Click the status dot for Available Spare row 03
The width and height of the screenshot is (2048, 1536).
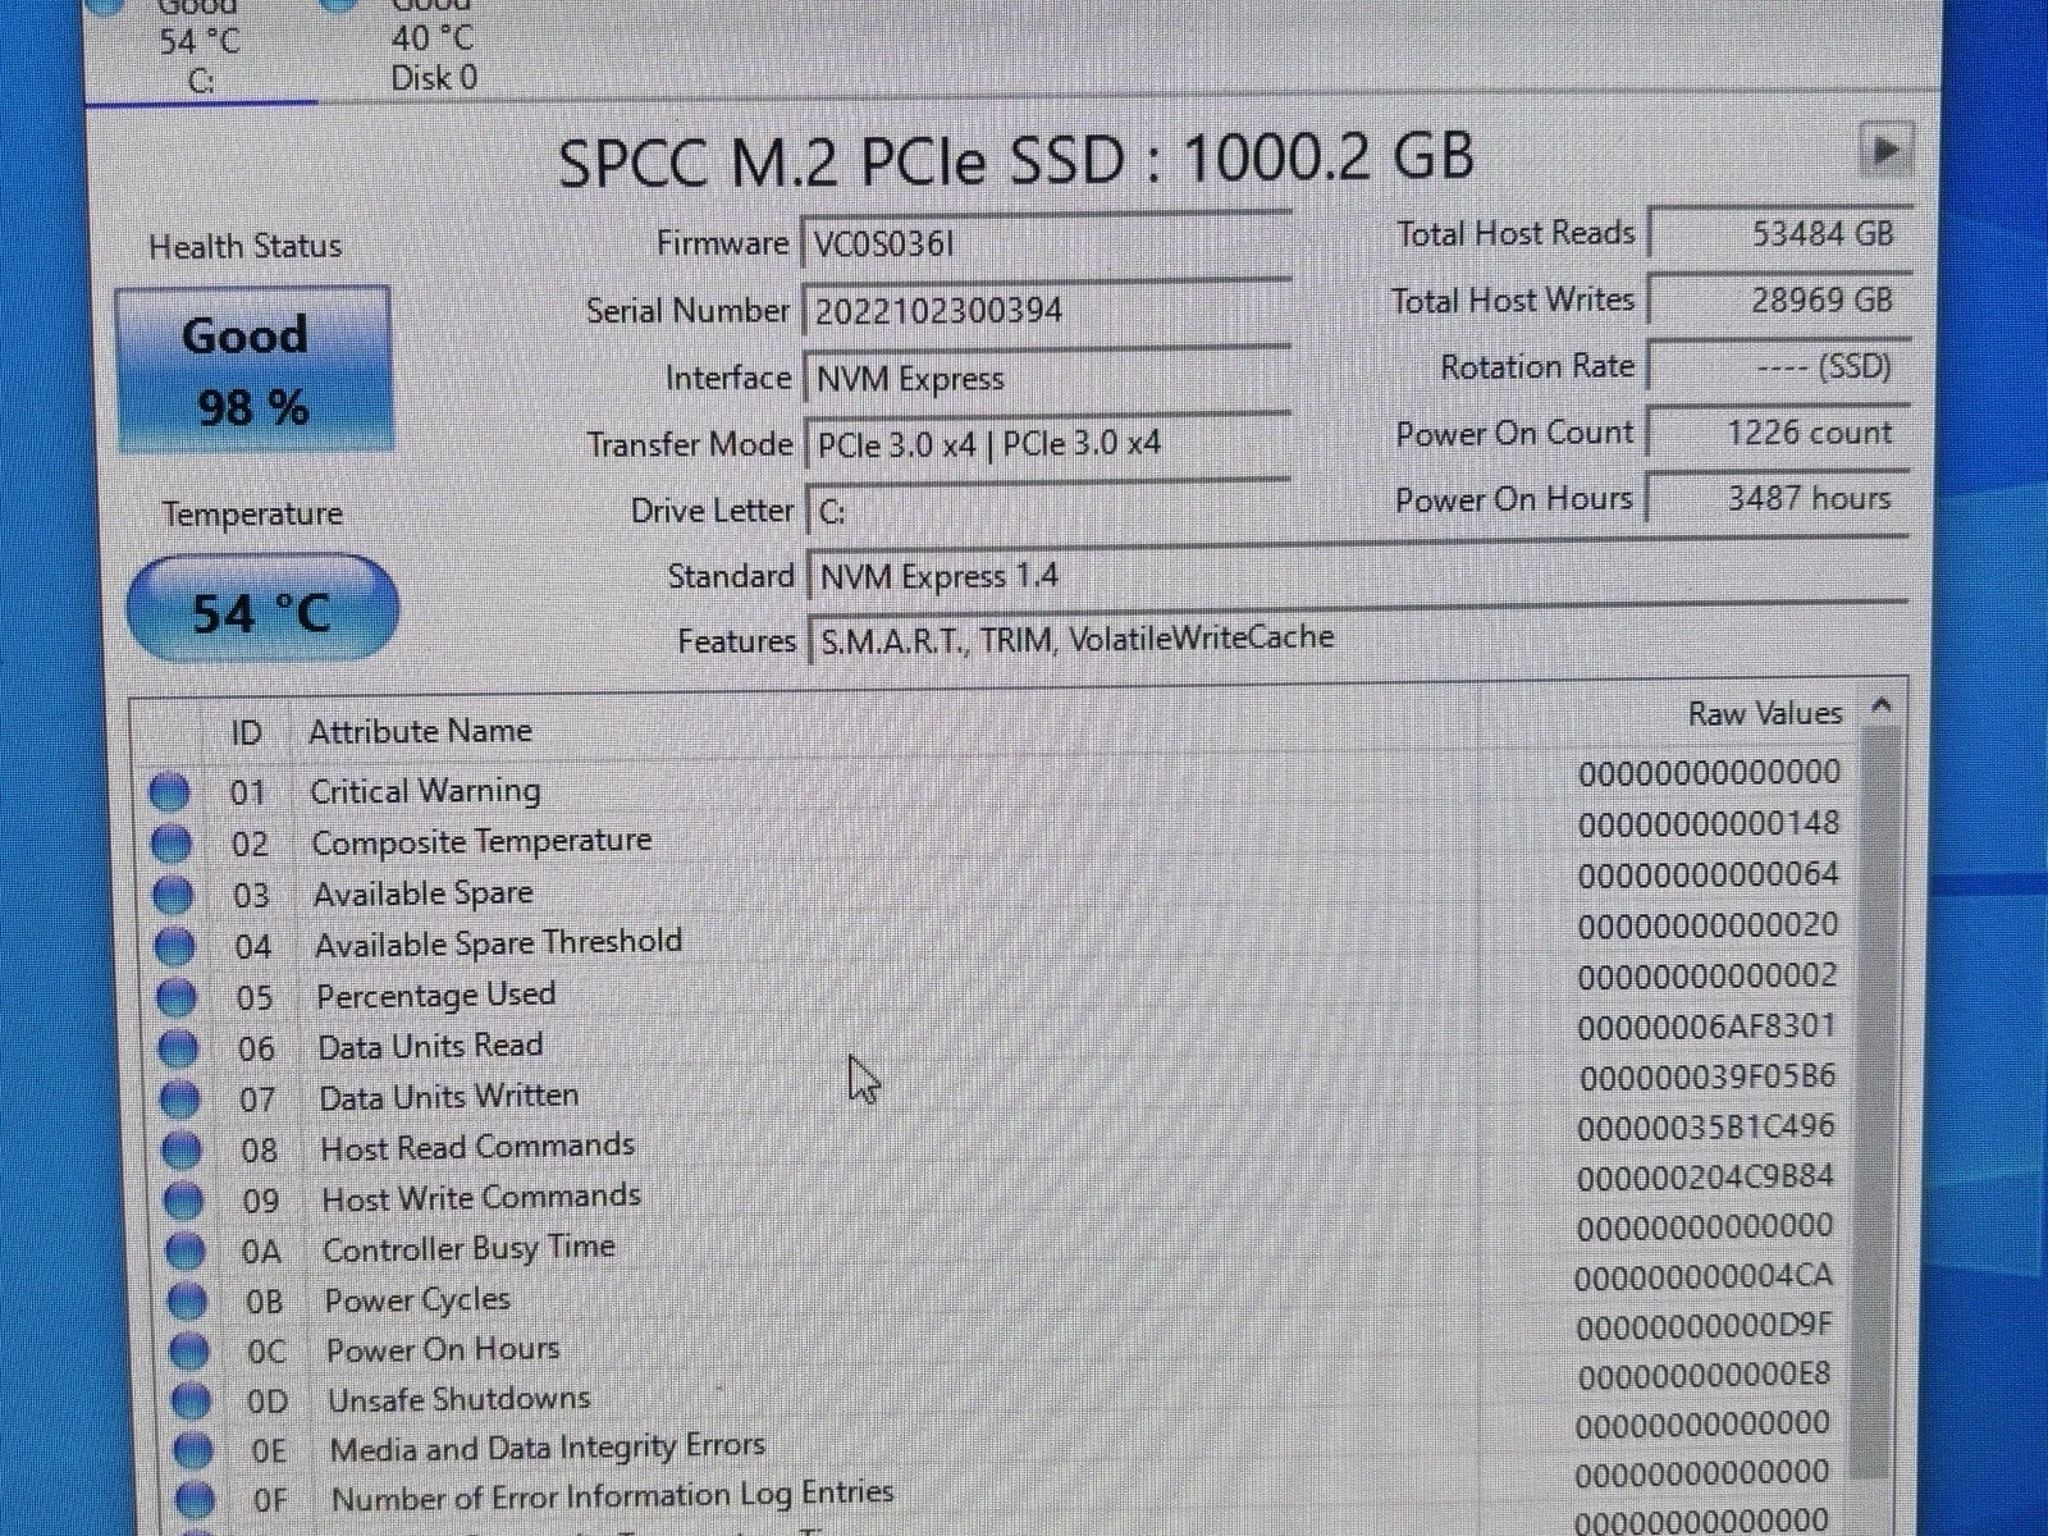173,895
